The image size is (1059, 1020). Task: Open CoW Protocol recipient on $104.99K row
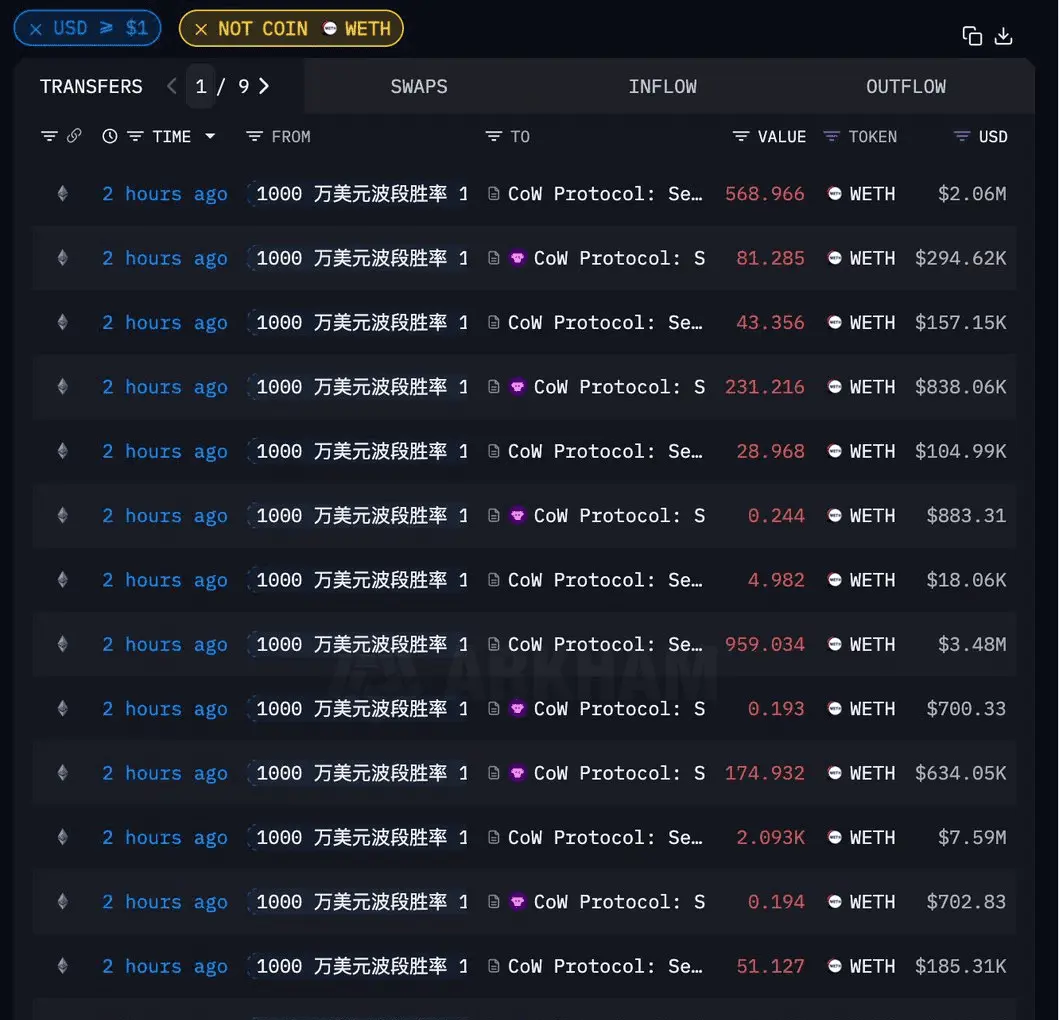pyautogui.click(x=605, y=451)
